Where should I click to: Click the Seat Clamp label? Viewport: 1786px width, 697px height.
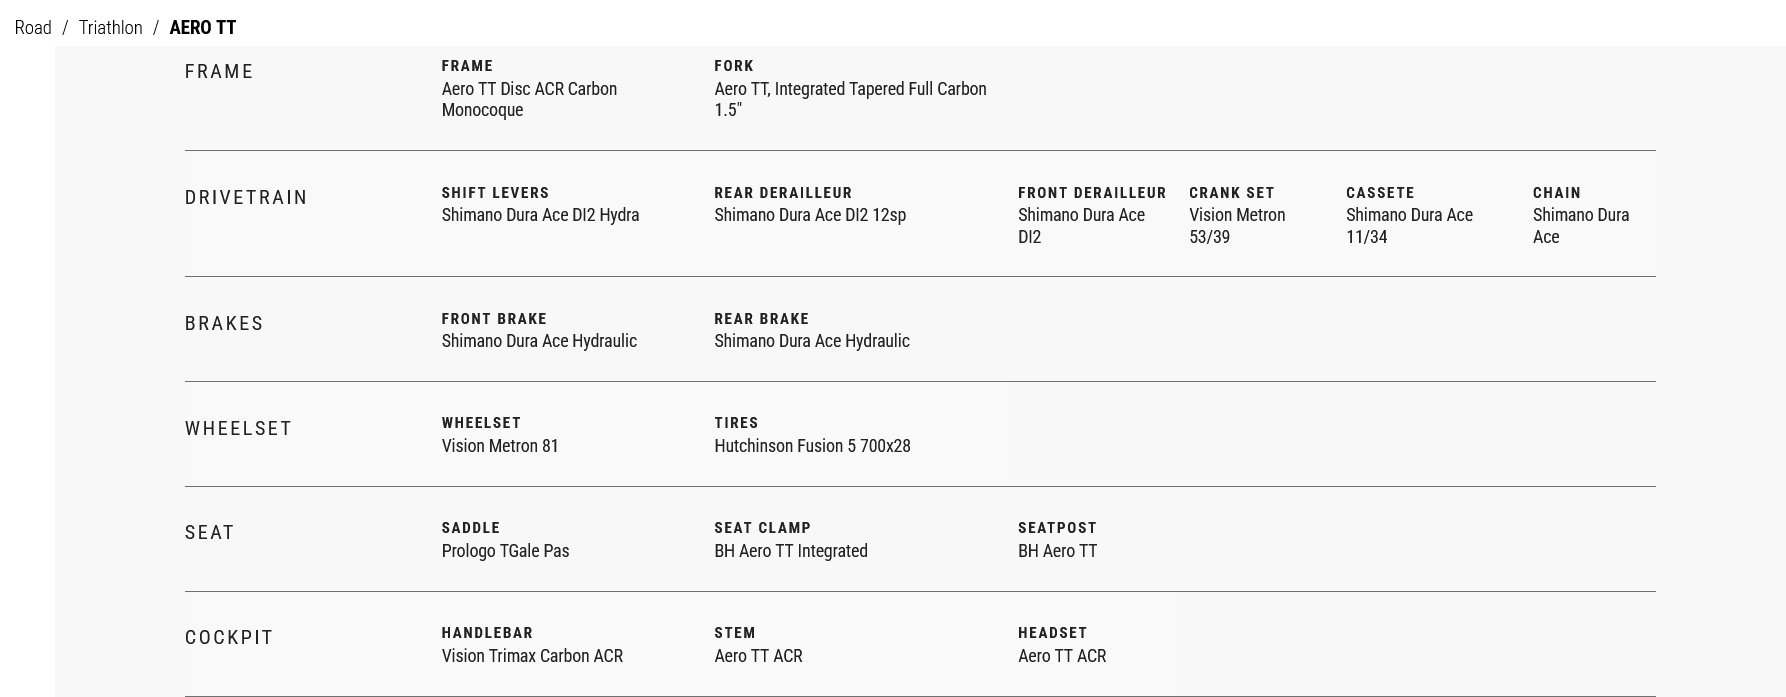762,528
